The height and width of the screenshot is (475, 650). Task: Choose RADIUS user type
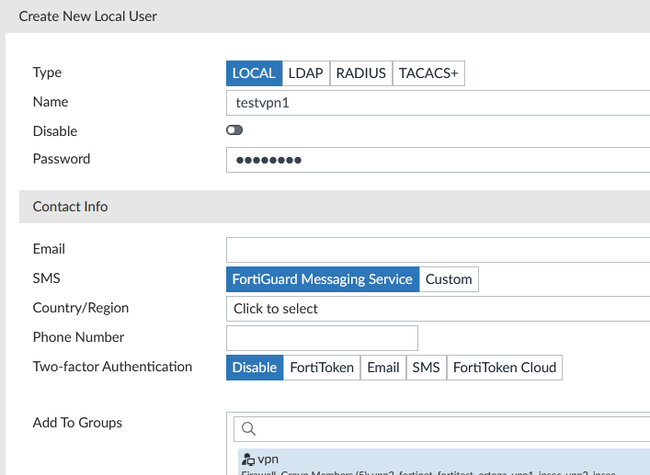[361, 73]
